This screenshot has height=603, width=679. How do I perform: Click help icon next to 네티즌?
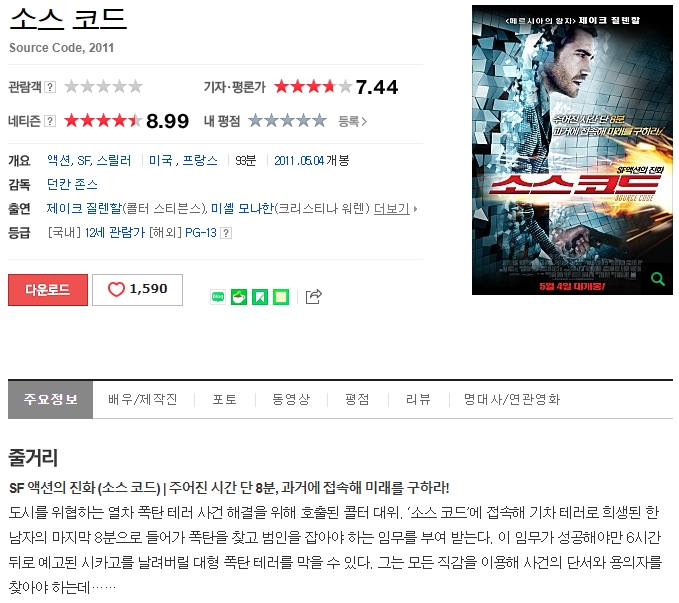point(50,121)
